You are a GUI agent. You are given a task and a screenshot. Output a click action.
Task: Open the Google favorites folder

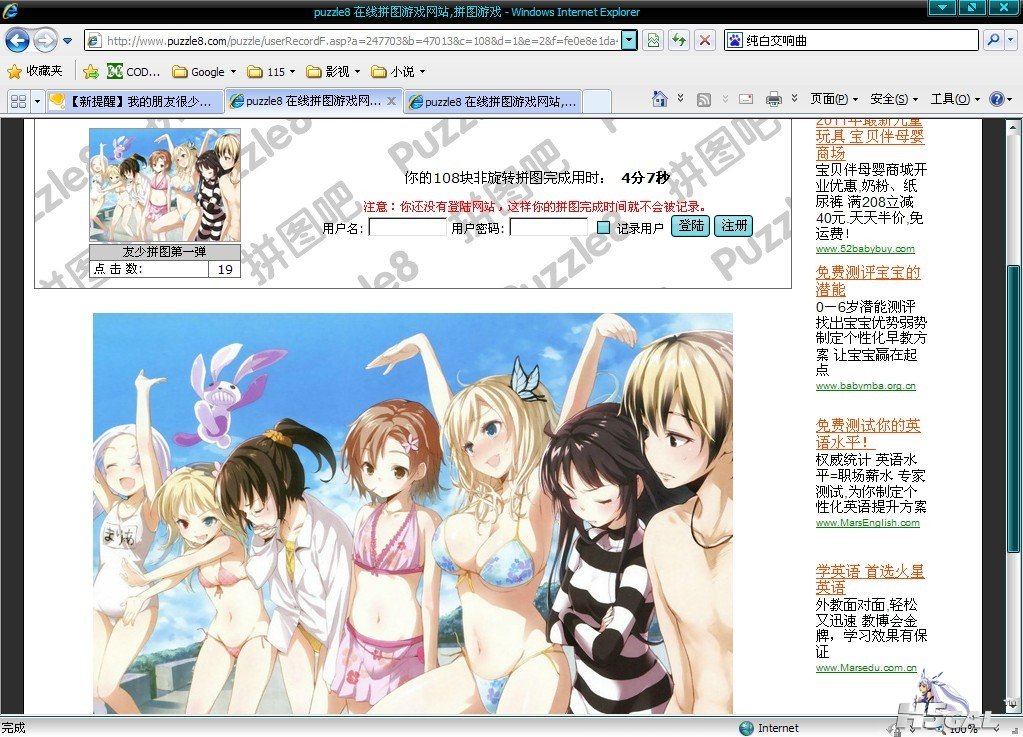click(x=204, y=72)
